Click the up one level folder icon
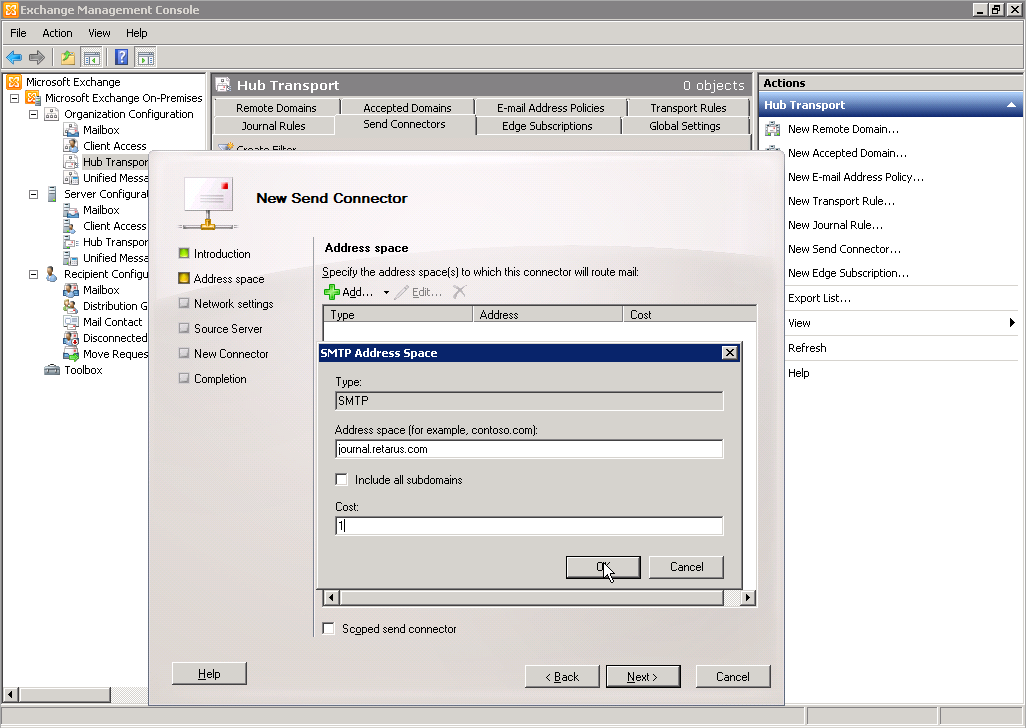 68,57
